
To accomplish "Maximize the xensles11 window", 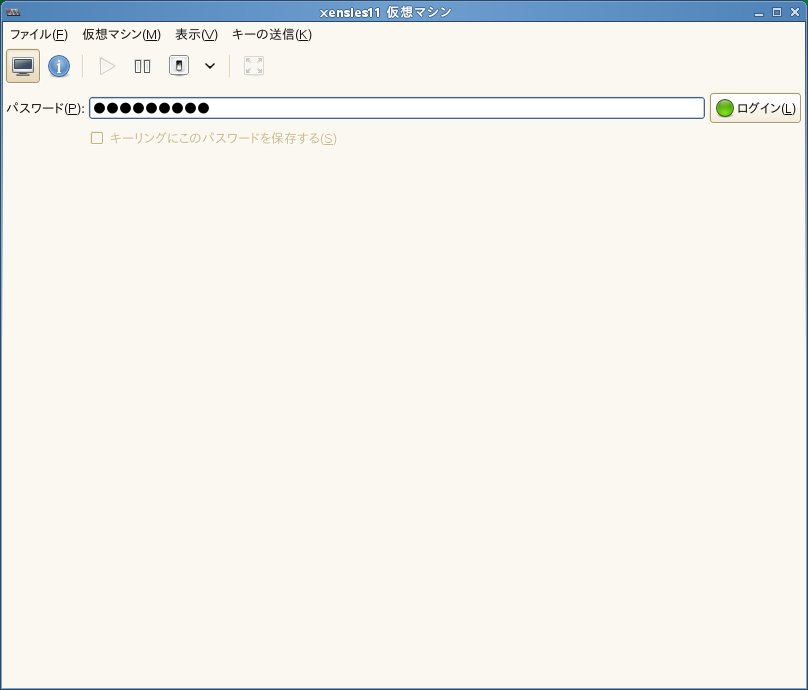I will coord(777,12).
